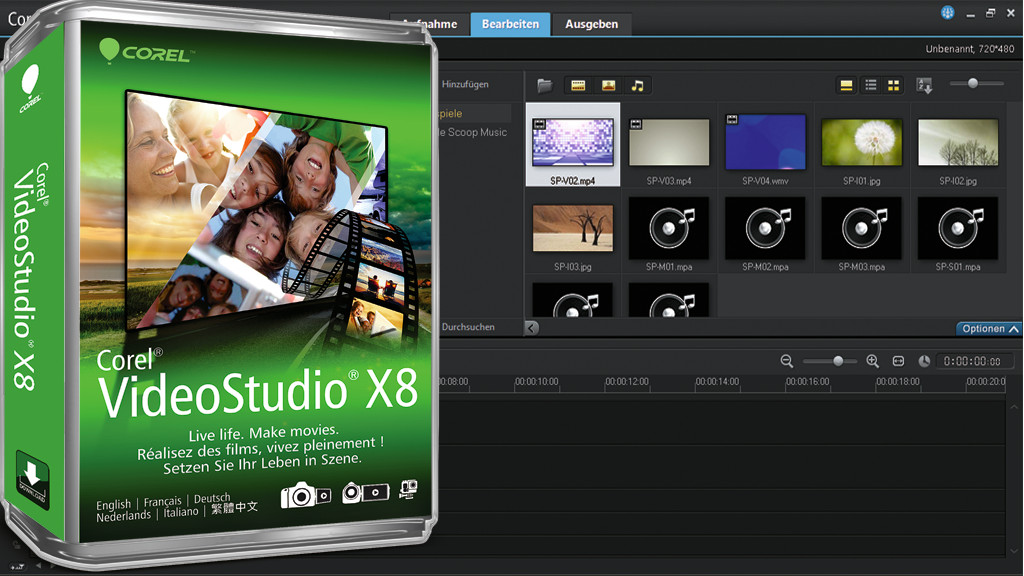Expand the Optionen panel
1024x576 pixels.
click(989, 328)
